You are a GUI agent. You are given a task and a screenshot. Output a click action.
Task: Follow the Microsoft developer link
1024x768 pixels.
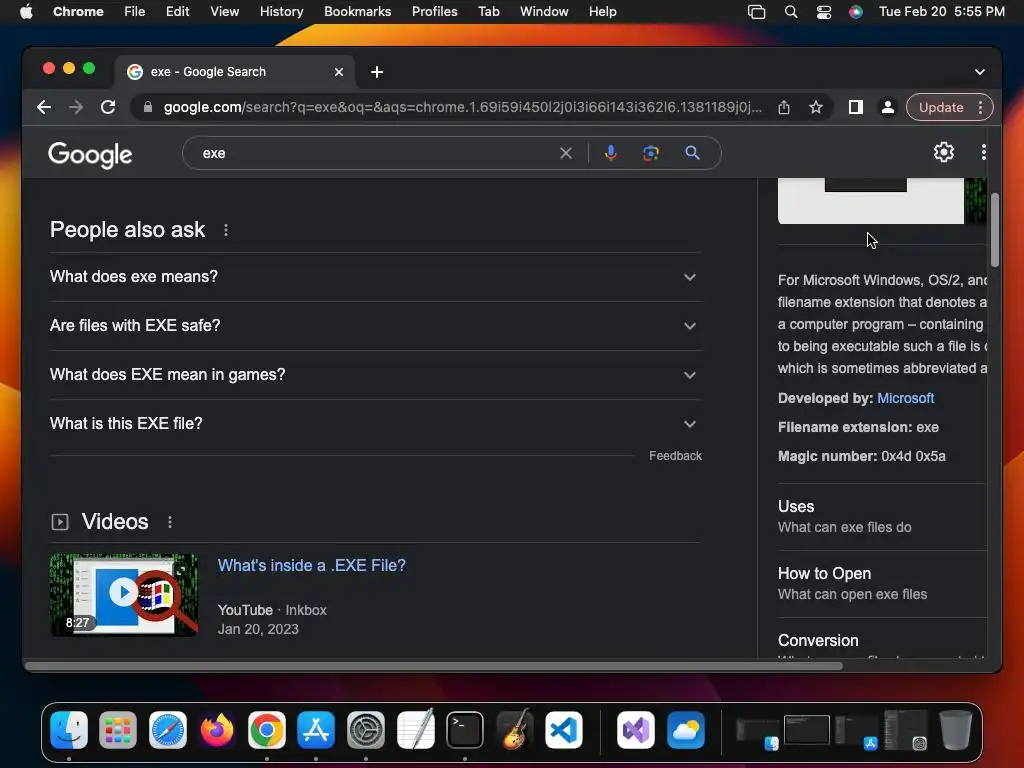coord(905,398)
